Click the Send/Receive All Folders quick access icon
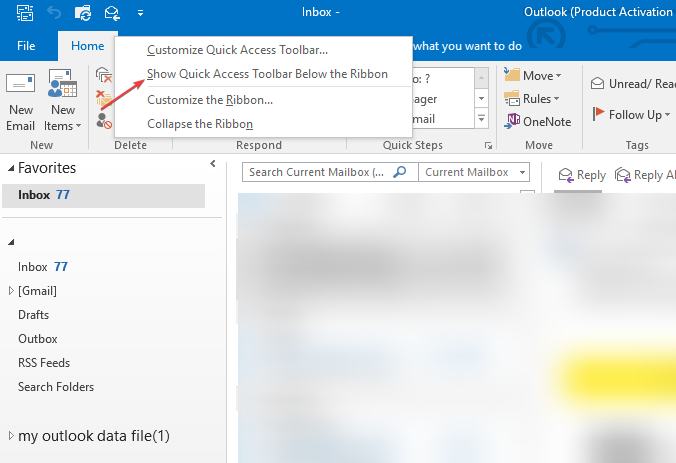 pyautogui.click(x=83, y=13)
